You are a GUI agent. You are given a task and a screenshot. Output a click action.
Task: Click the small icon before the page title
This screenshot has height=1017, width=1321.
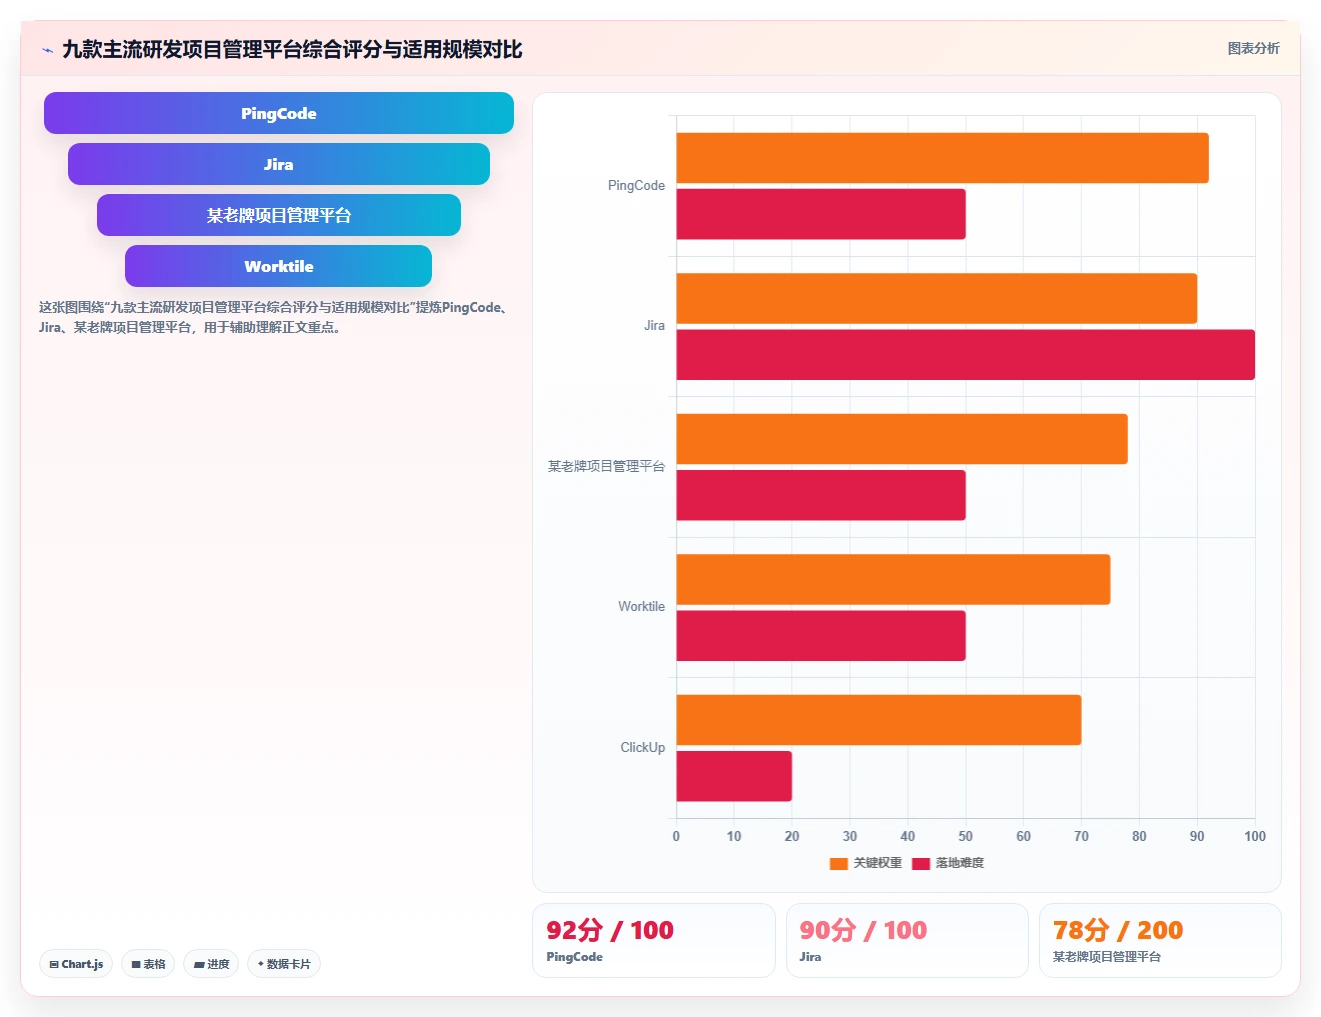pyautogui.click(x=47, y=50)
